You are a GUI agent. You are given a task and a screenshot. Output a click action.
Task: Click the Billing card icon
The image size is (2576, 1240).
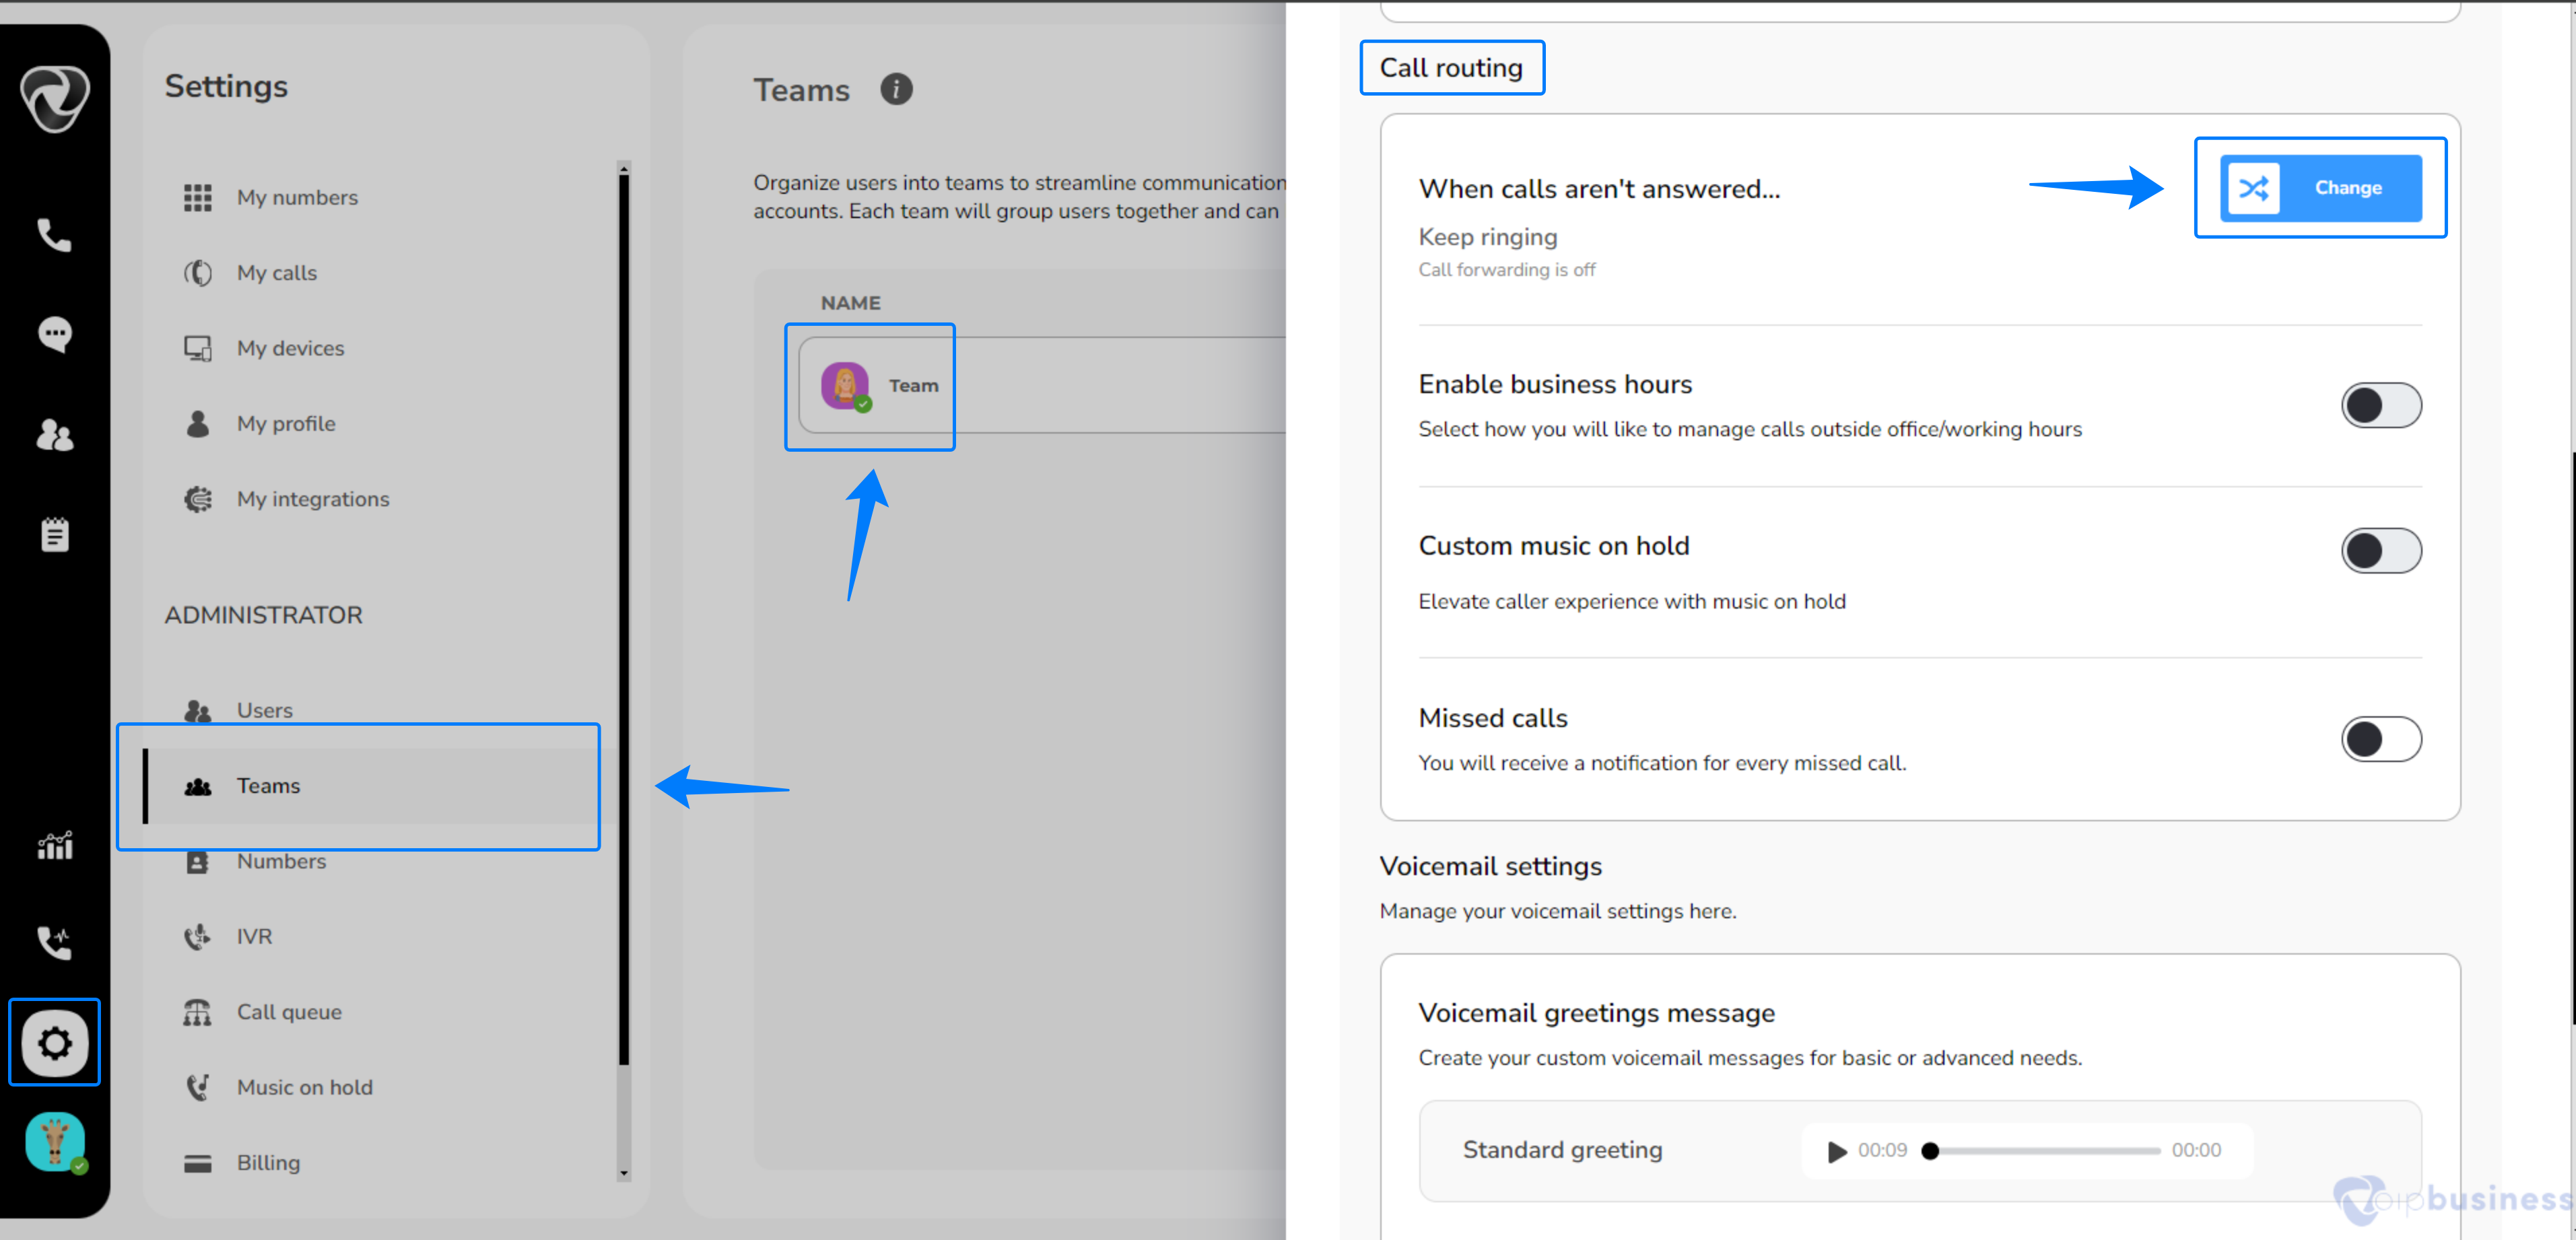point(197,1163)
